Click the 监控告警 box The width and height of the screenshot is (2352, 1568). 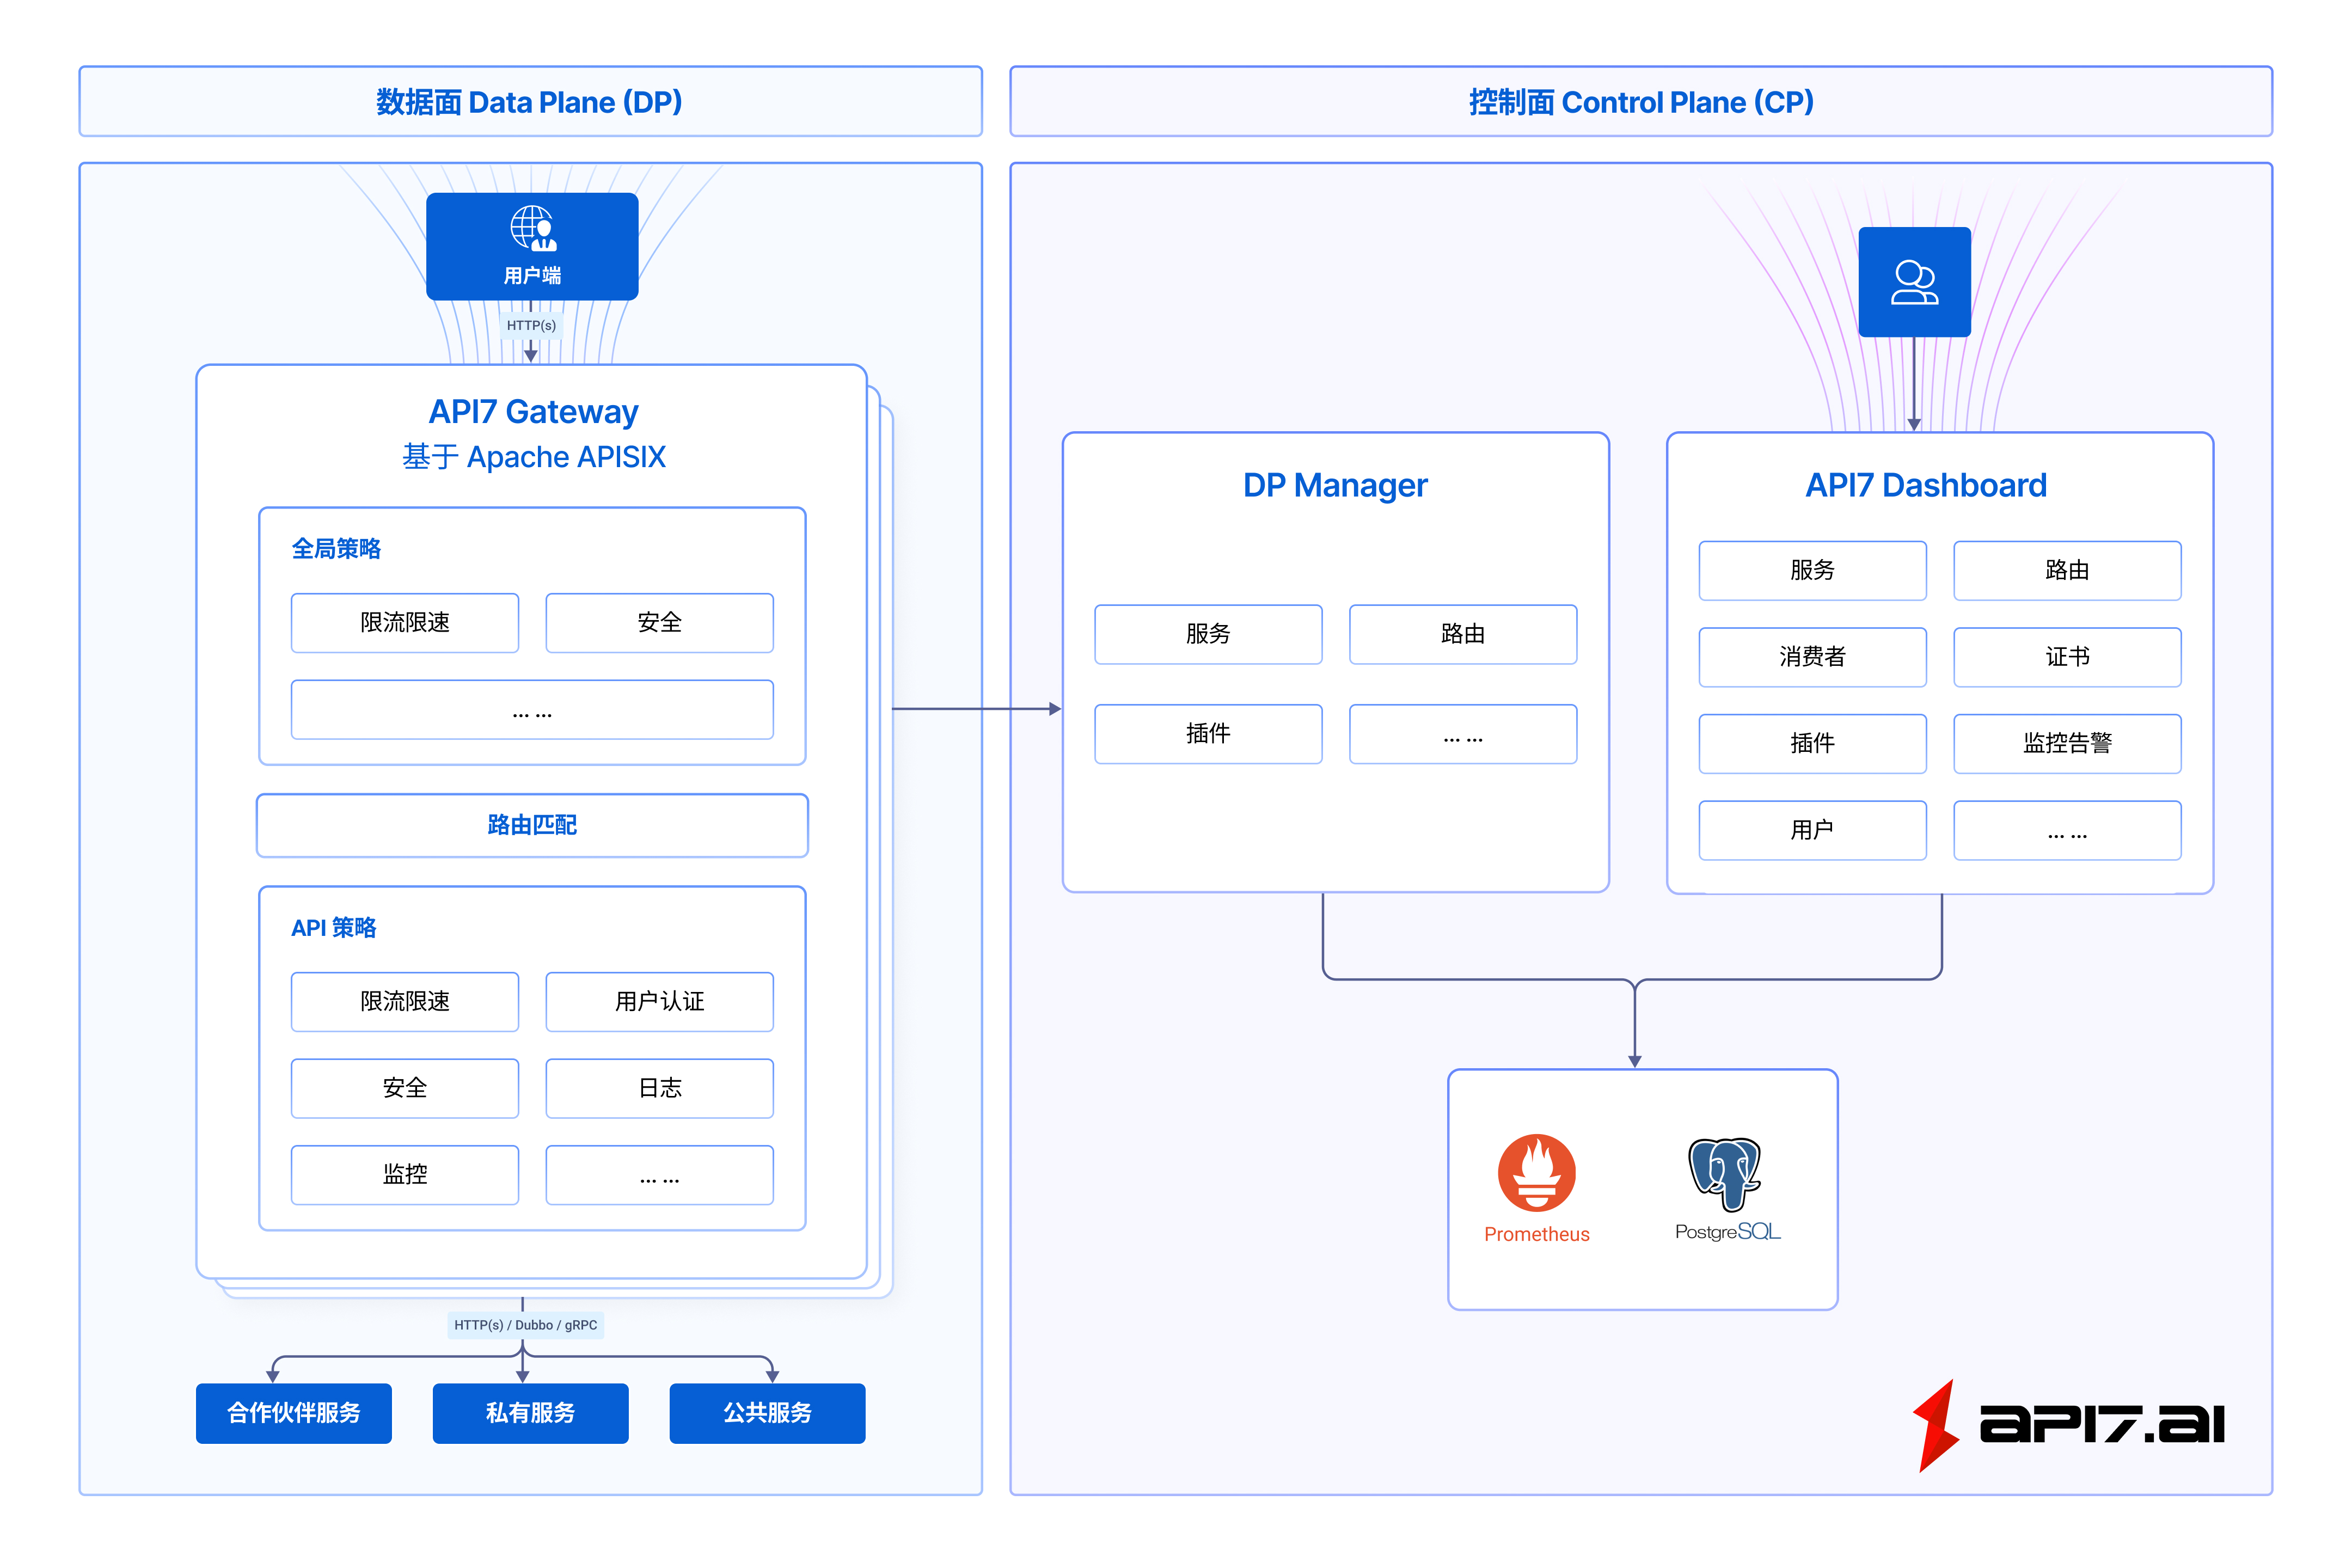(x=2067, y=744)
